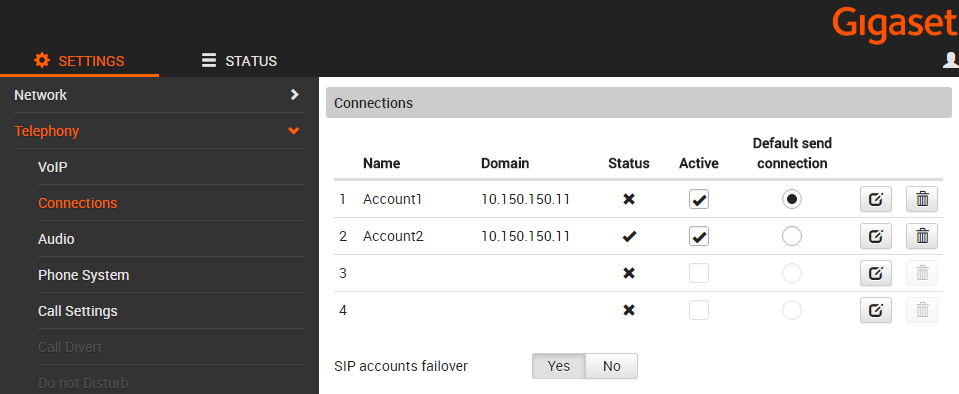Viewport: 959px width, 394px height.
Task: Switch to the SETTINGS tab
Action: (80, 61)
